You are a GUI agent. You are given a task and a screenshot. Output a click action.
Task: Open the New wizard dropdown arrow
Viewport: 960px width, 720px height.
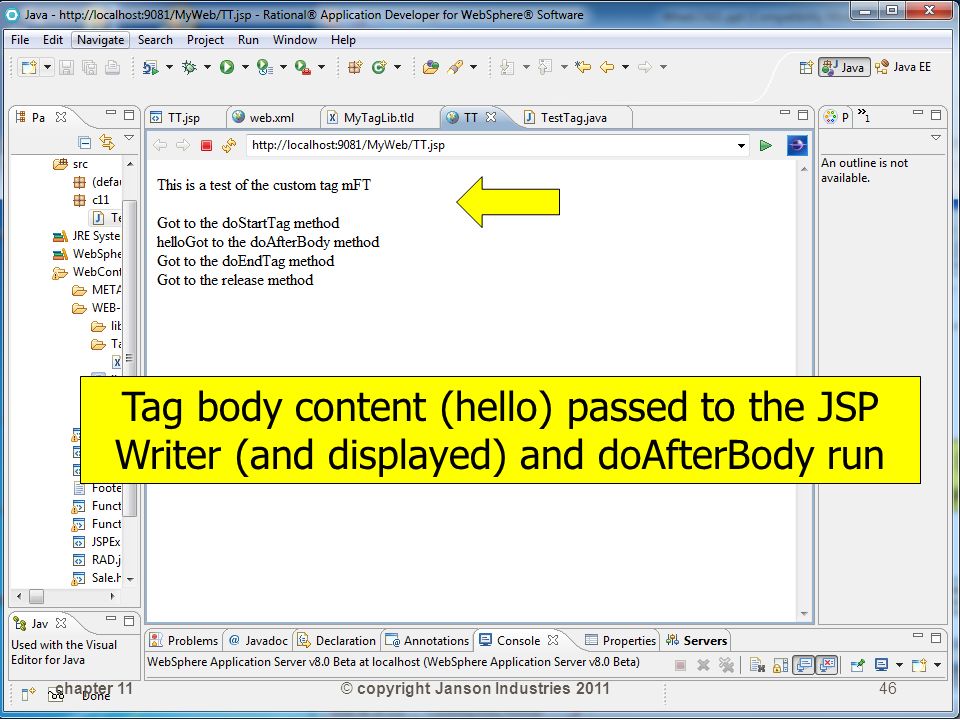tap(47, 67)
